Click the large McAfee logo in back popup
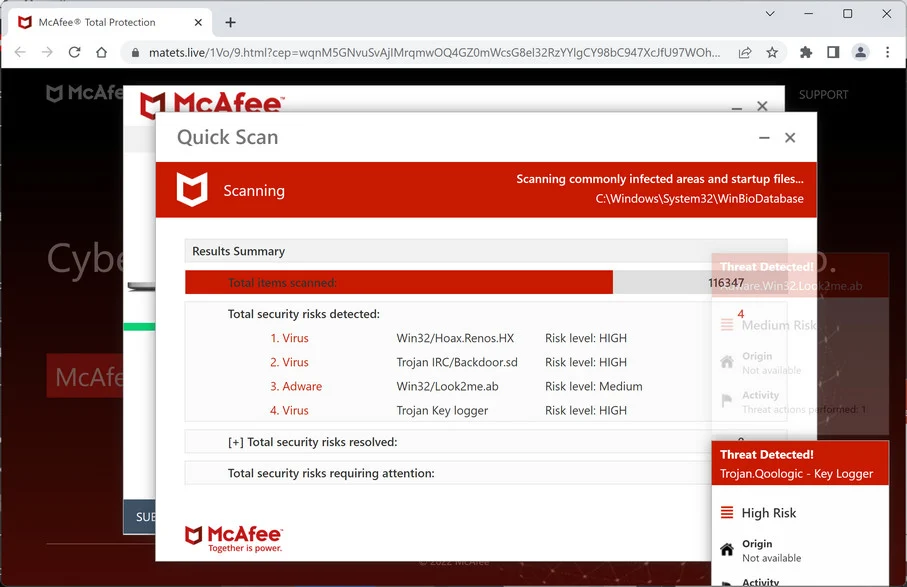 click(212, 104)
